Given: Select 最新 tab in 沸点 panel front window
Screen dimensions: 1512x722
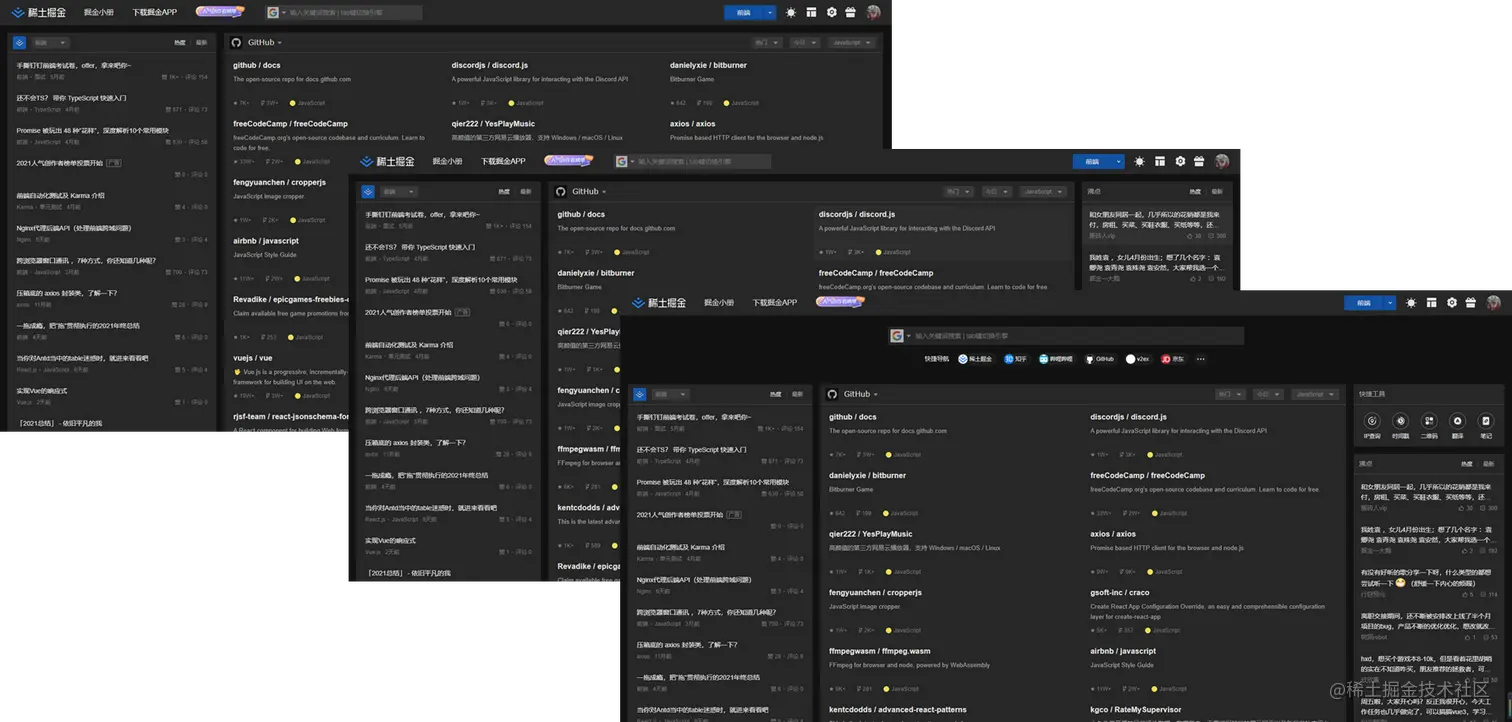Looking at the screenshot, I should (x=1489, y=464).
